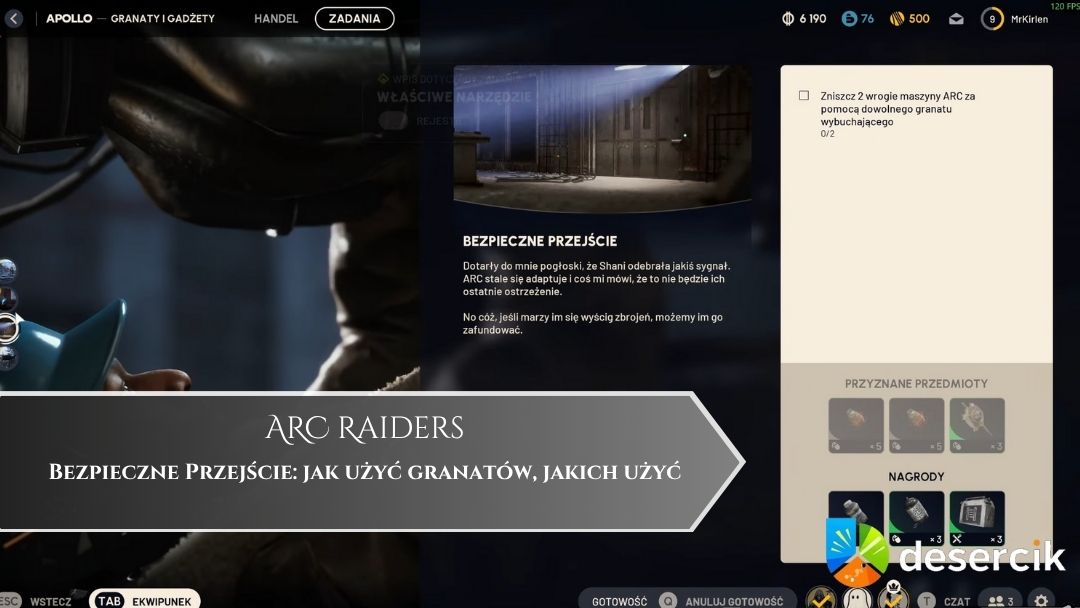Open the CZAT chat button

point(952,601)
